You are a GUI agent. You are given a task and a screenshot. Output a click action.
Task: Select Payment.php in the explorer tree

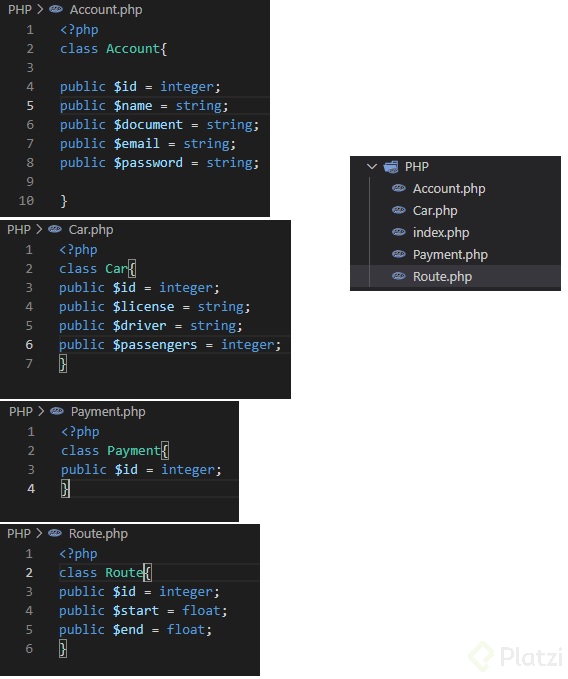tap(450, 255)
